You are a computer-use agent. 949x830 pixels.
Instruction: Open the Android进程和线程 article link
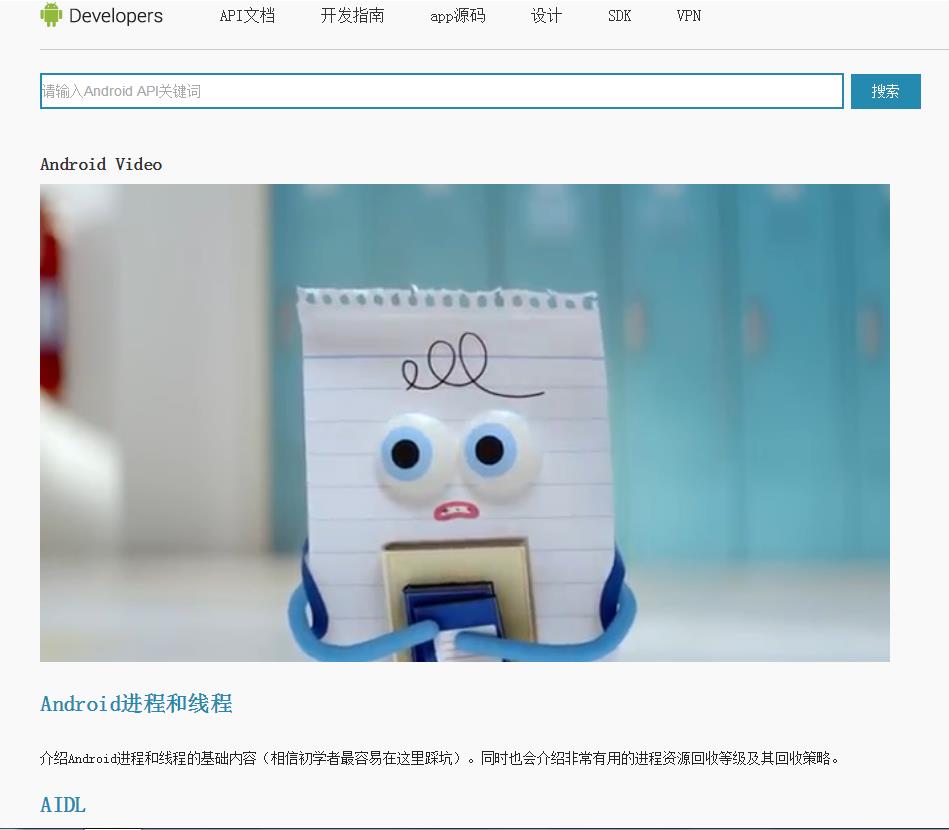pos(136,703)
